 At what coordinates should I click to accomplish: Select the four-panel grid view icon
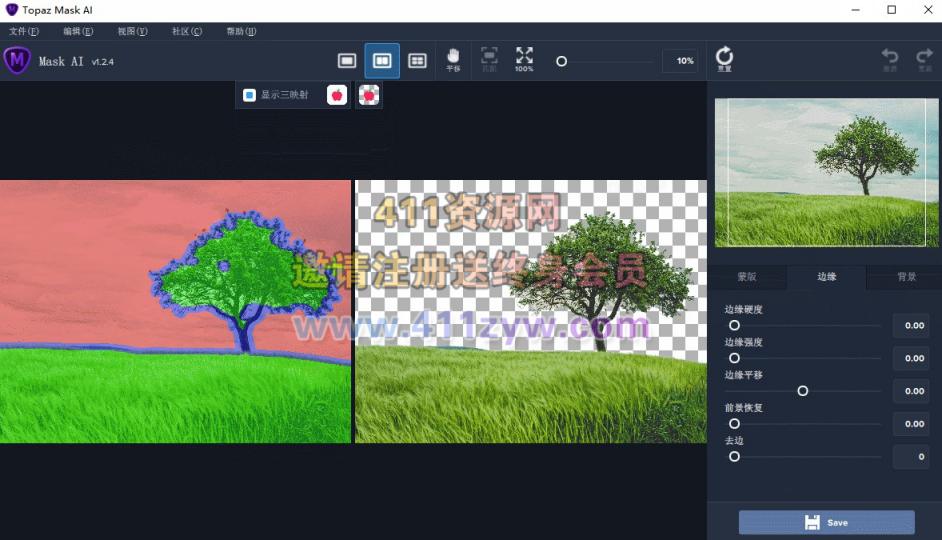(417, 61)
